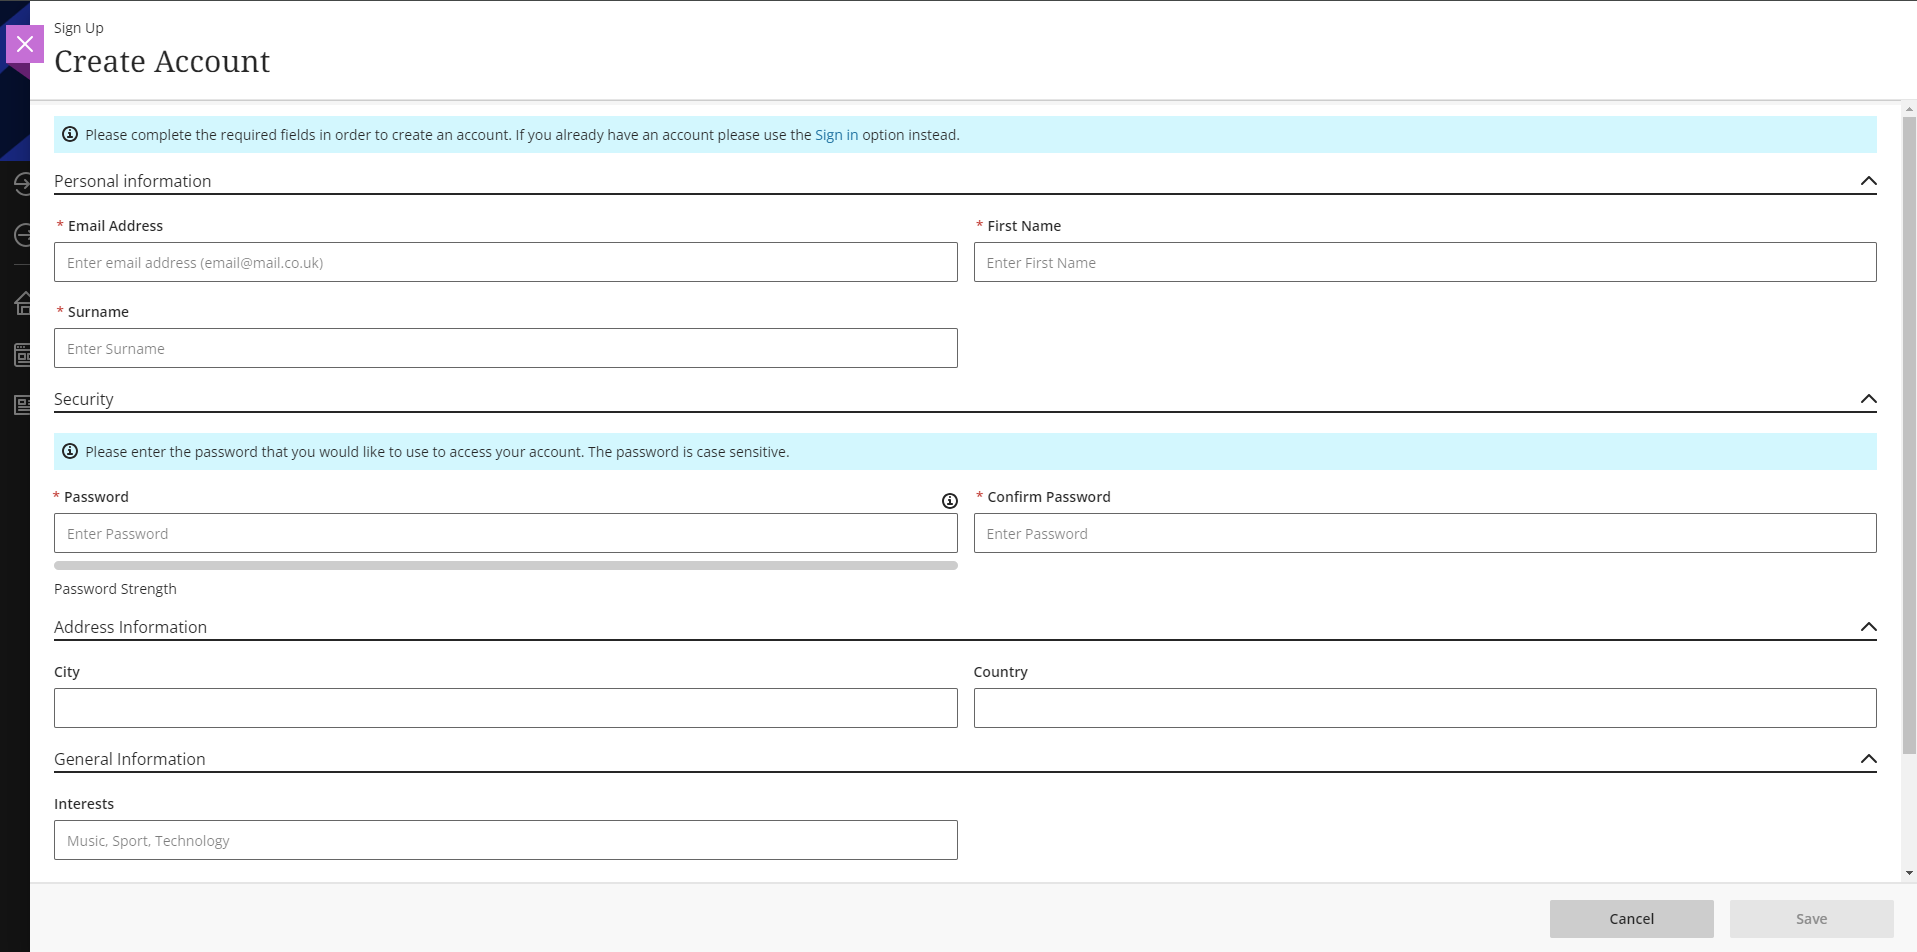
Task: Click the calendar-style icon in sidebar
Action: pos(22,354)
